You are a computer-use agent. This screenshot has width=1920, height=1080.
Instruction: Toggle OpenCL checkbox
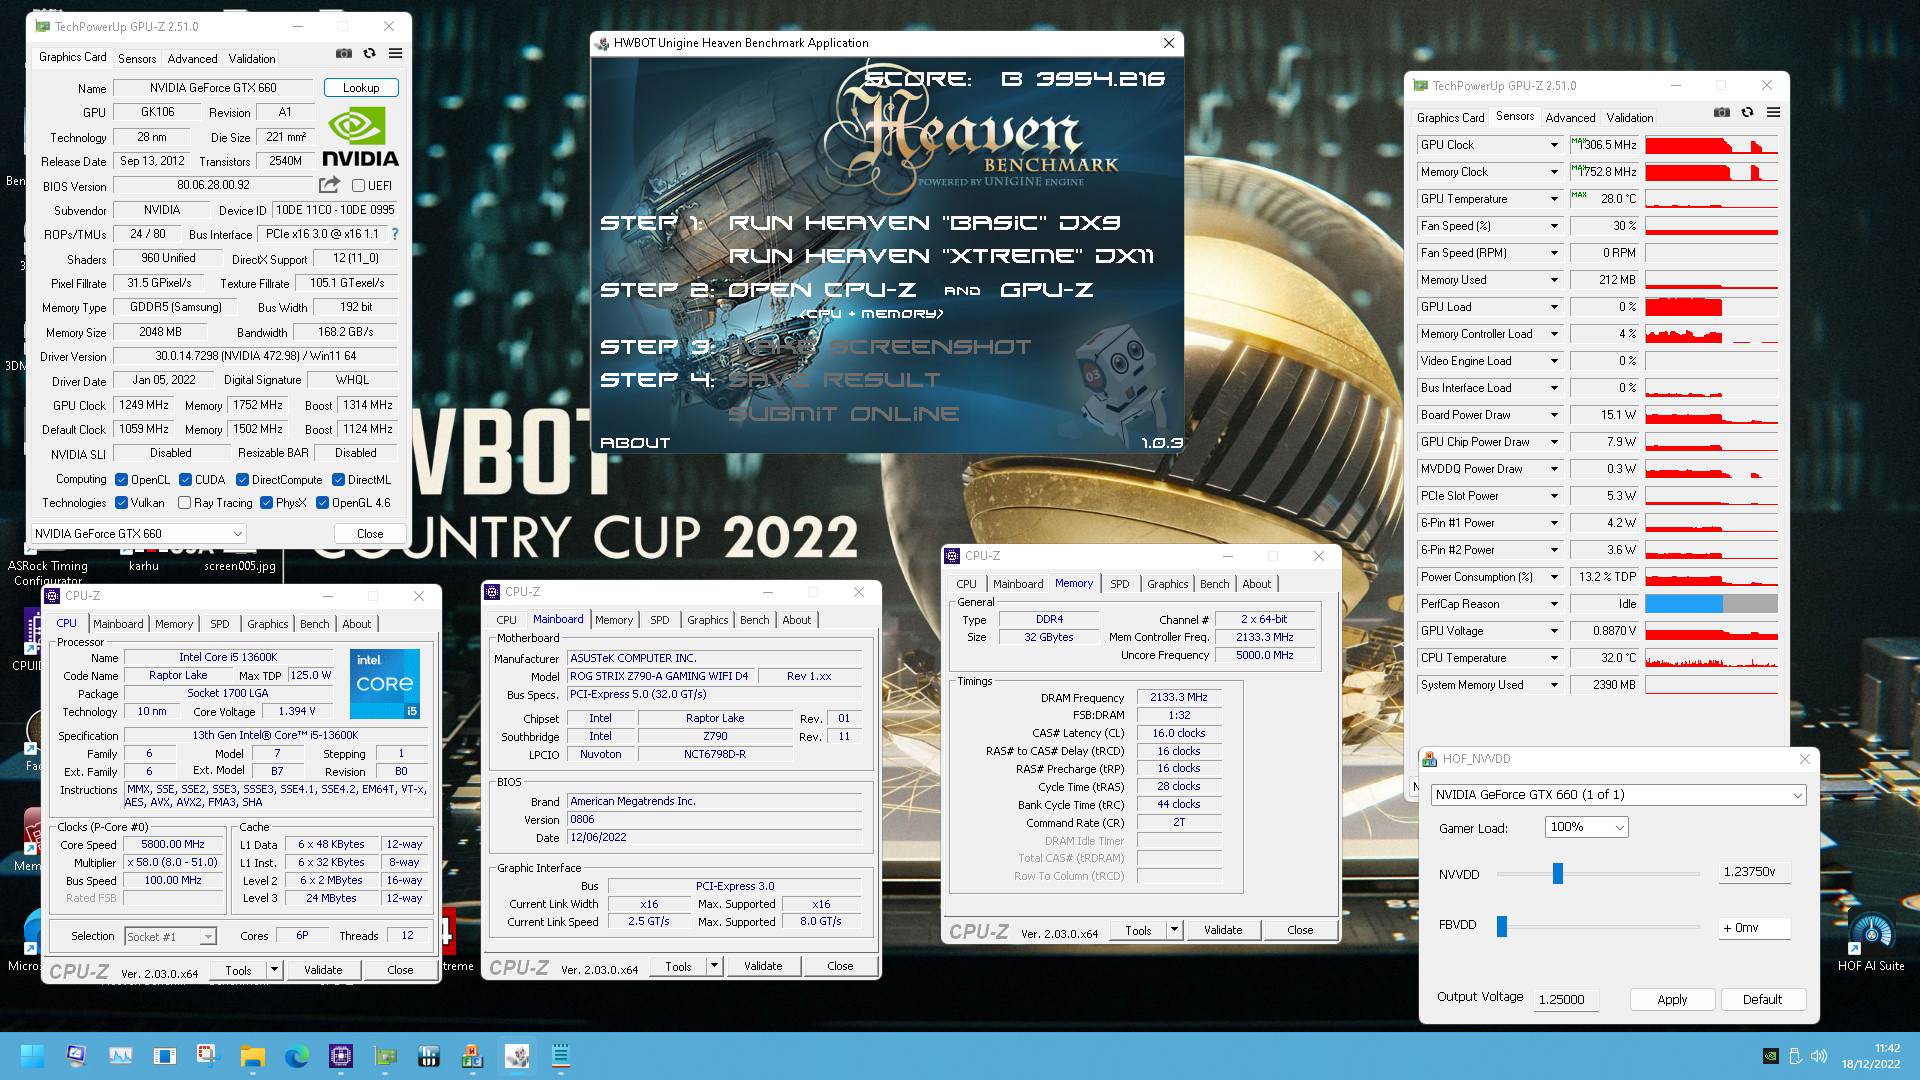[x=121, y=480]
